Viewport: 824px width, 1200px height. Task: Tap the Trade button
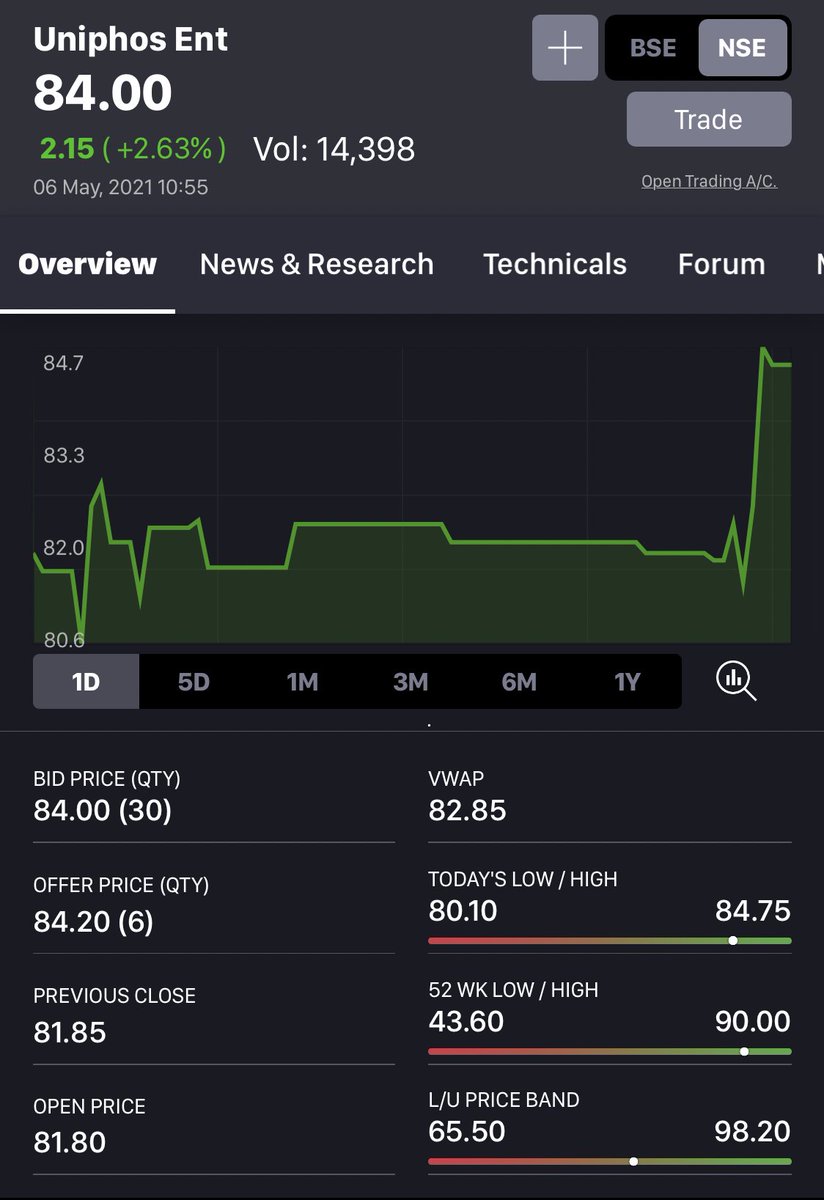point(708,118)
